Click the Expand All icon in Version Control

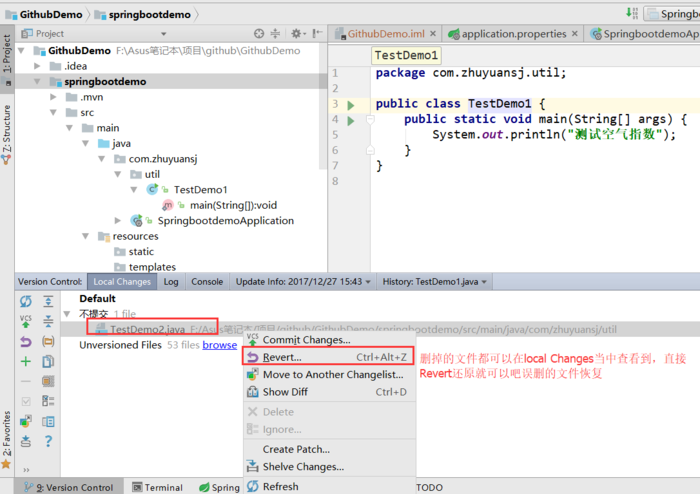pyautogui.click(x=48, y=302)
